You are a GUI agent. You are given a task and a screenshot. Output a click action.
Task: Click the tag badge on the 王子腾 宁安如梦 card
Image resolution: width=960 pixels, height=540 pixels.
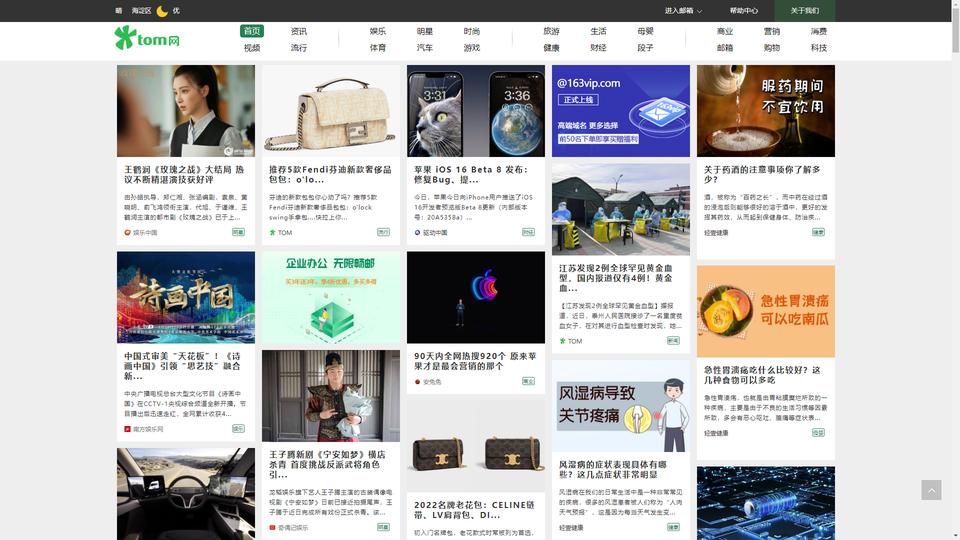click(383, 527)
